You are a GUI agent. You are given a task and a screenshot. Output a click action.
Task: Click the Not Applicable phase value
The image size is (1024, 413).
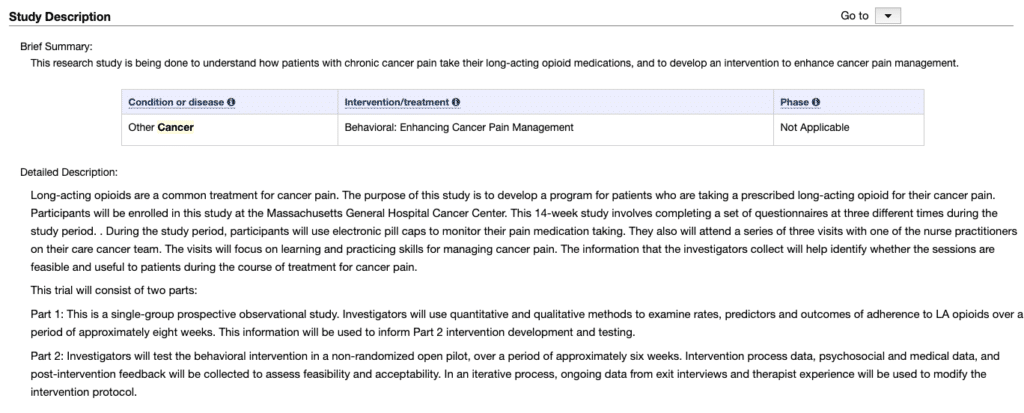(814, 127)
